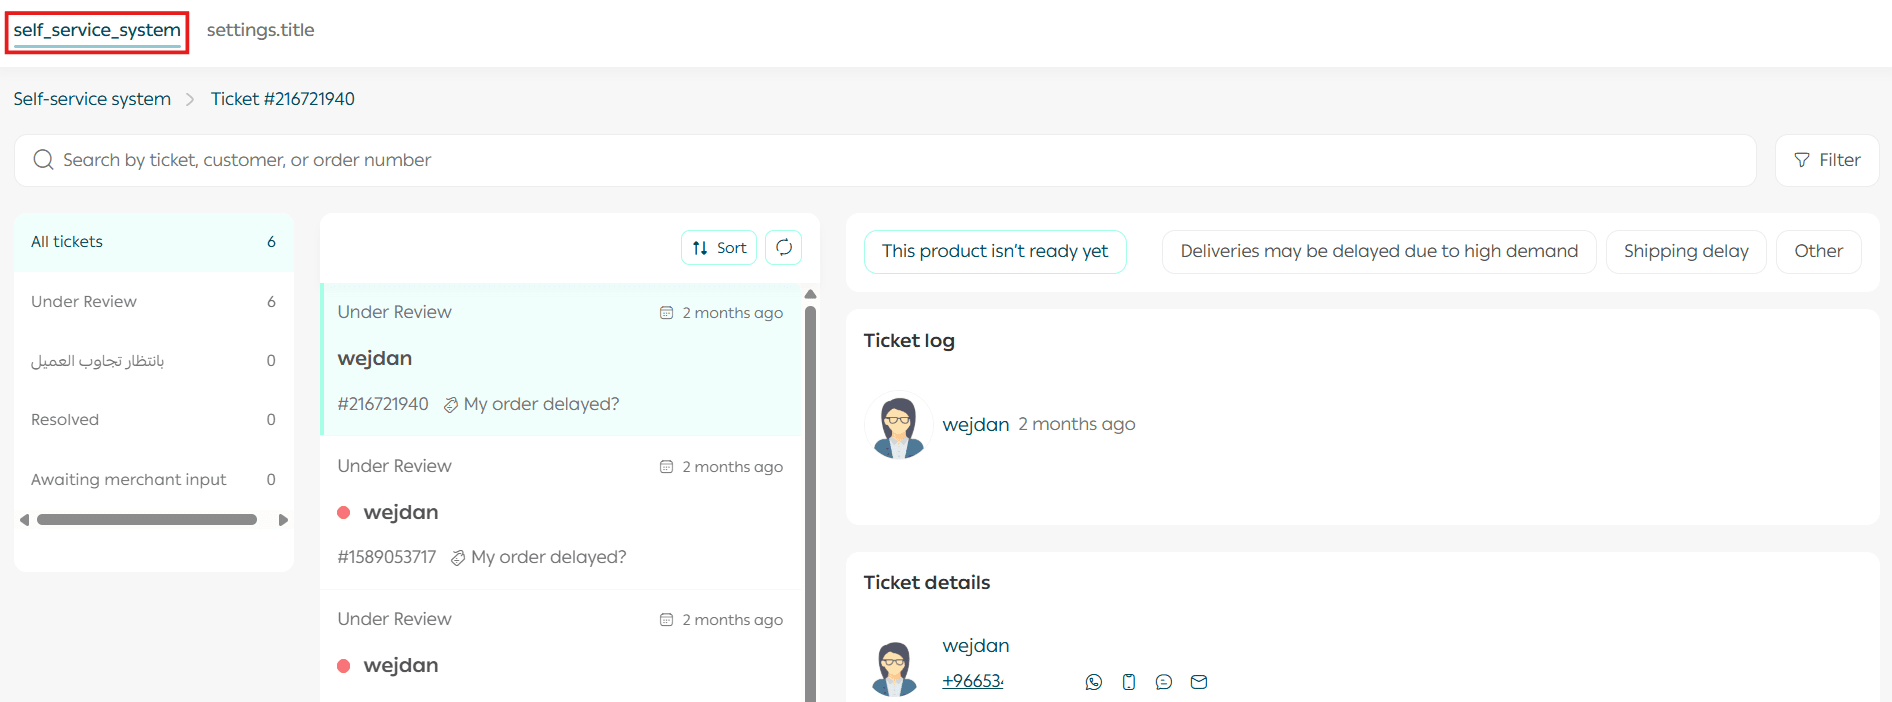The height and width of the screenshot is (702, 1892).
Task: Click wejdan's avatar in Ticket details
Action: pyautogui.click(x=894, y=668)
